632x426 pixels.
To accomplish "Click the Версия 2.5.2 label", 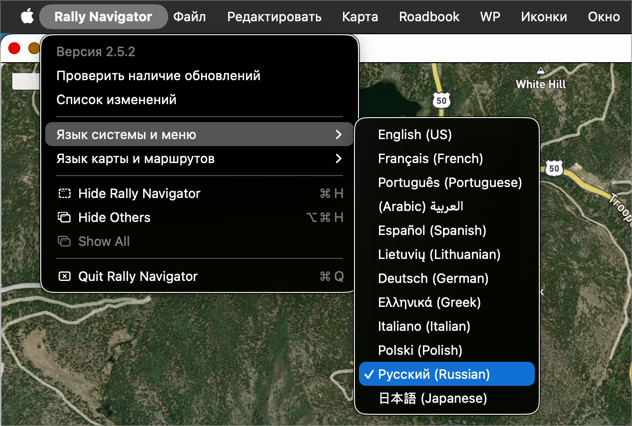I will pyautogui.click(x=96, y=52).
